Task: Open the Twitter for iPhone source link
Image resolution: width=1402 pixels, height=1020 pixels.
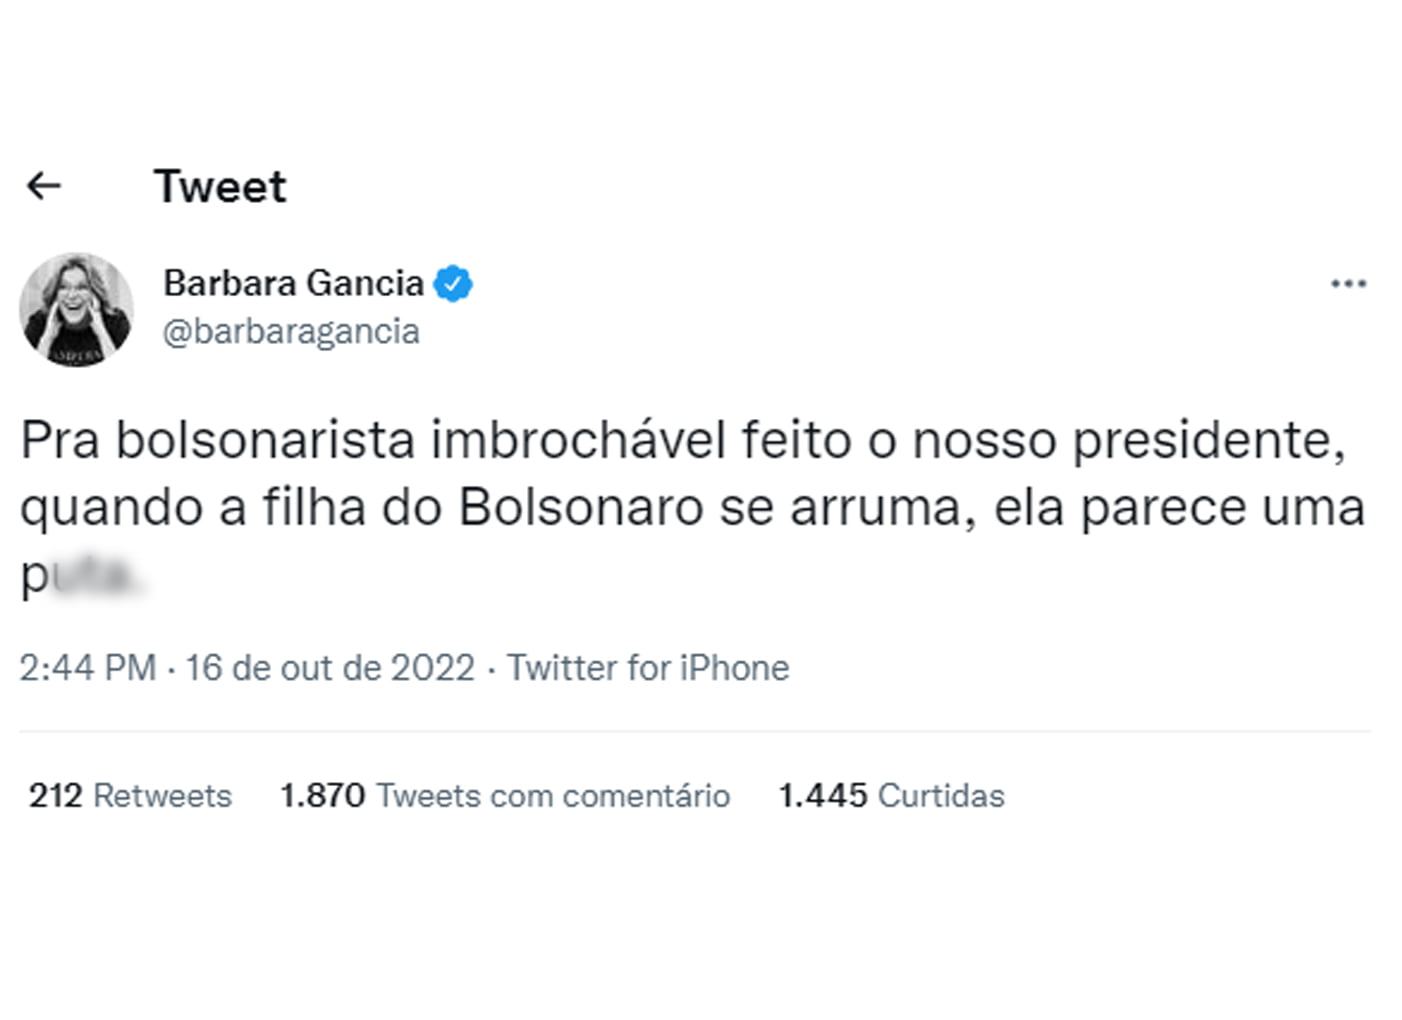Action: [648, 668]
